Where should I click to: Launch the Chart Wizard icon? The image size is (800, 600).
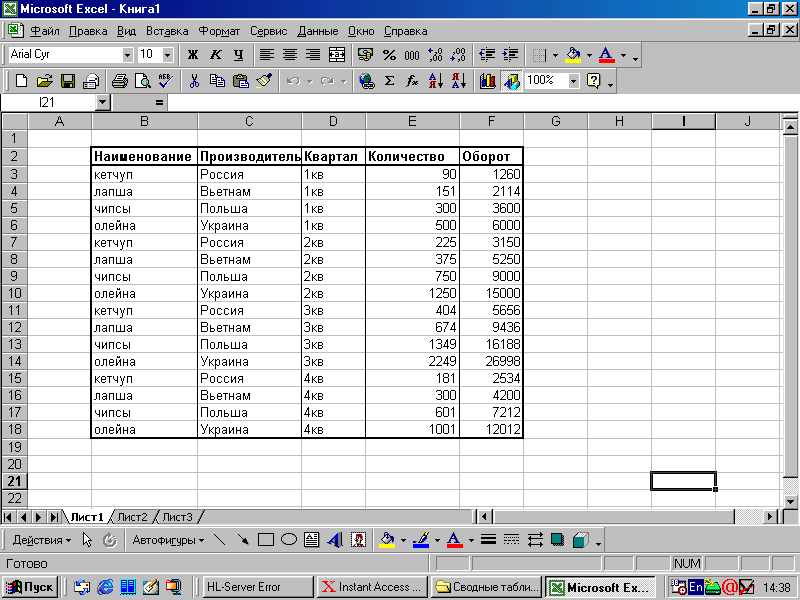(487, 81)
